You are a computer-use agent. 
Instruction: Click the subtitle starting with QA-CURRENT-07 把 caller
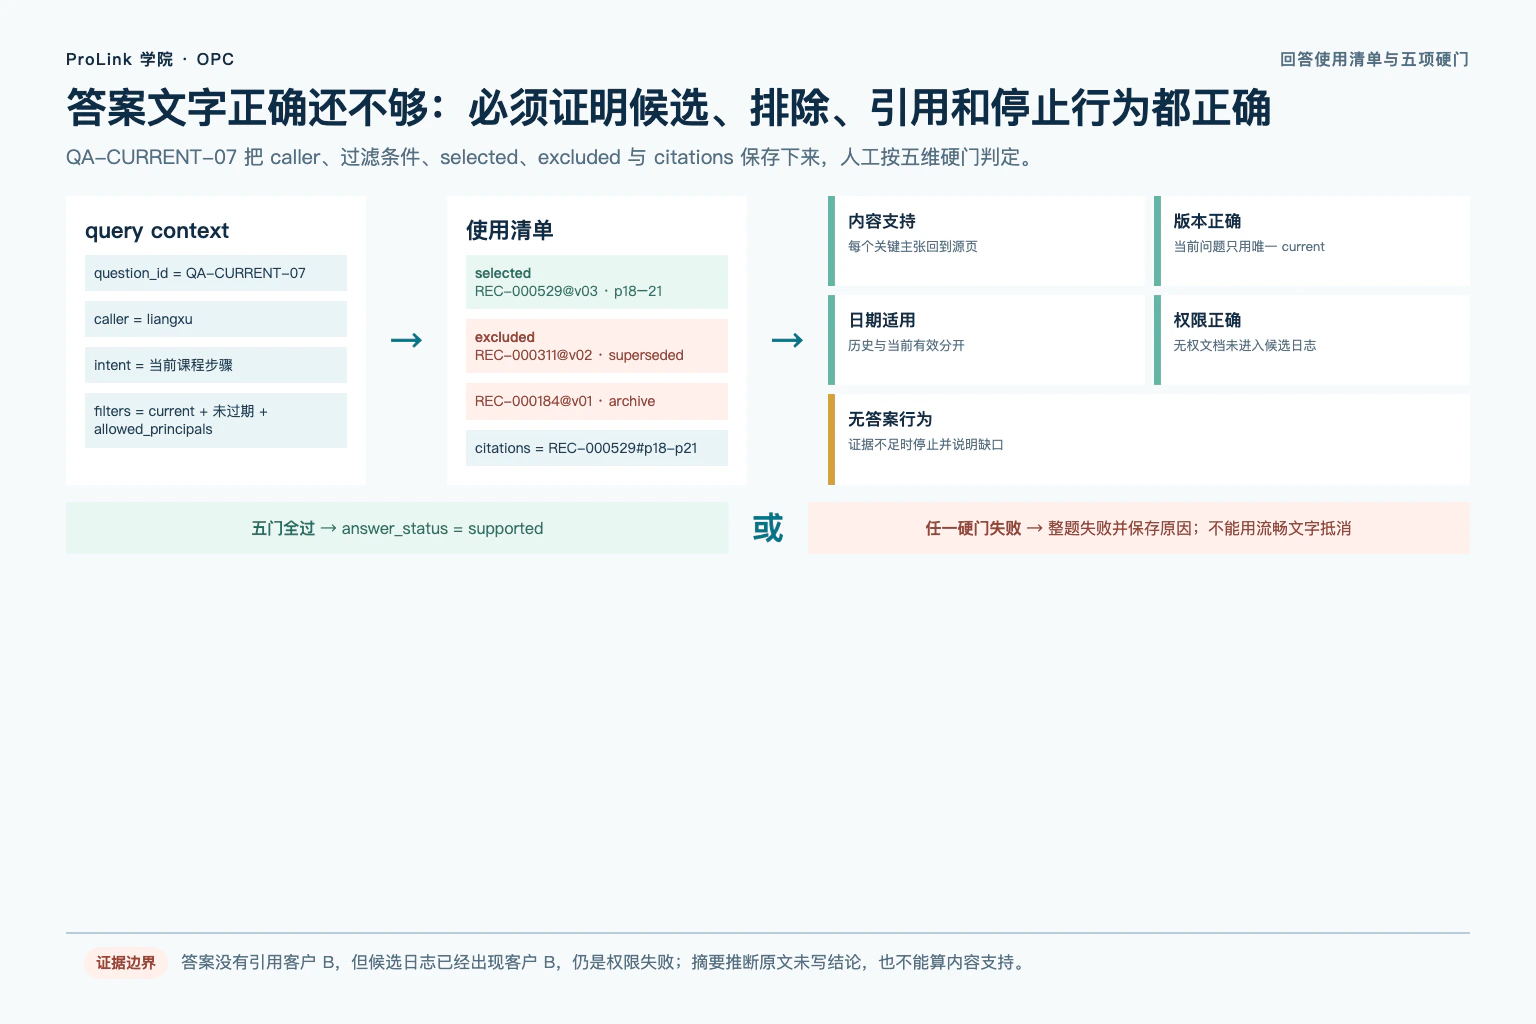pyautogui.click(x=549, y=157)
